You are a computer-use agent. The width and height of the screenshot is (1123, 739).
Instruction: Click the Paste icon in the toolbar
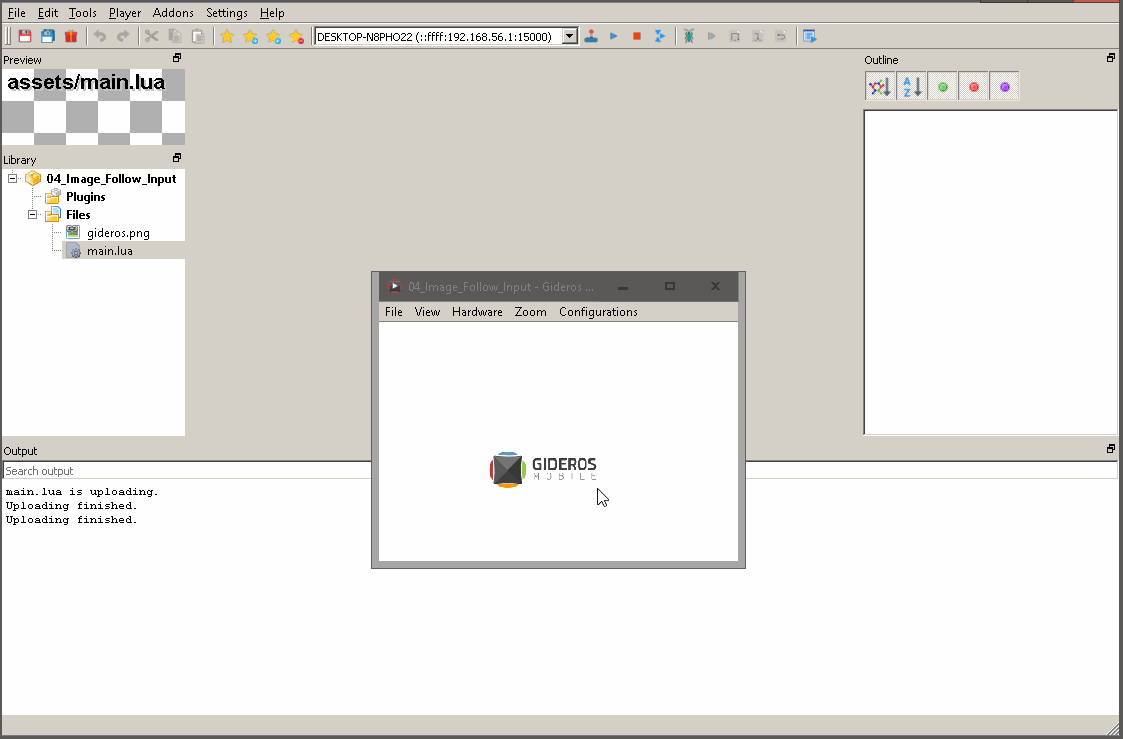pyautogui.click(x=199, y=35)
